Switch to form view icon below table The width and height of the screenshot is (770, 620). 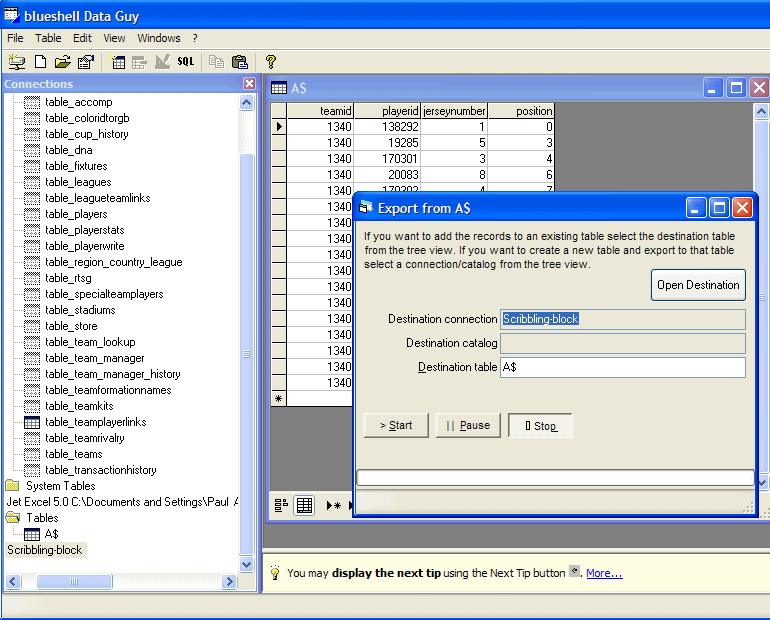point(281,505)
